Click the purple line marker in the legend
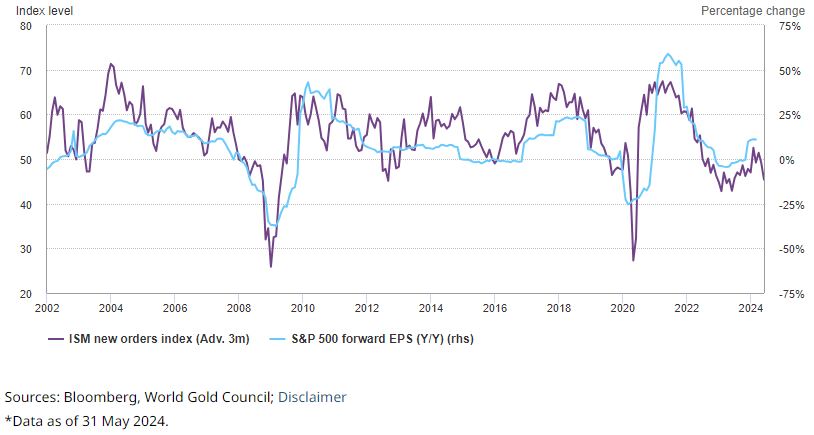Screen dimensions: 814x435 pos(58,339)
